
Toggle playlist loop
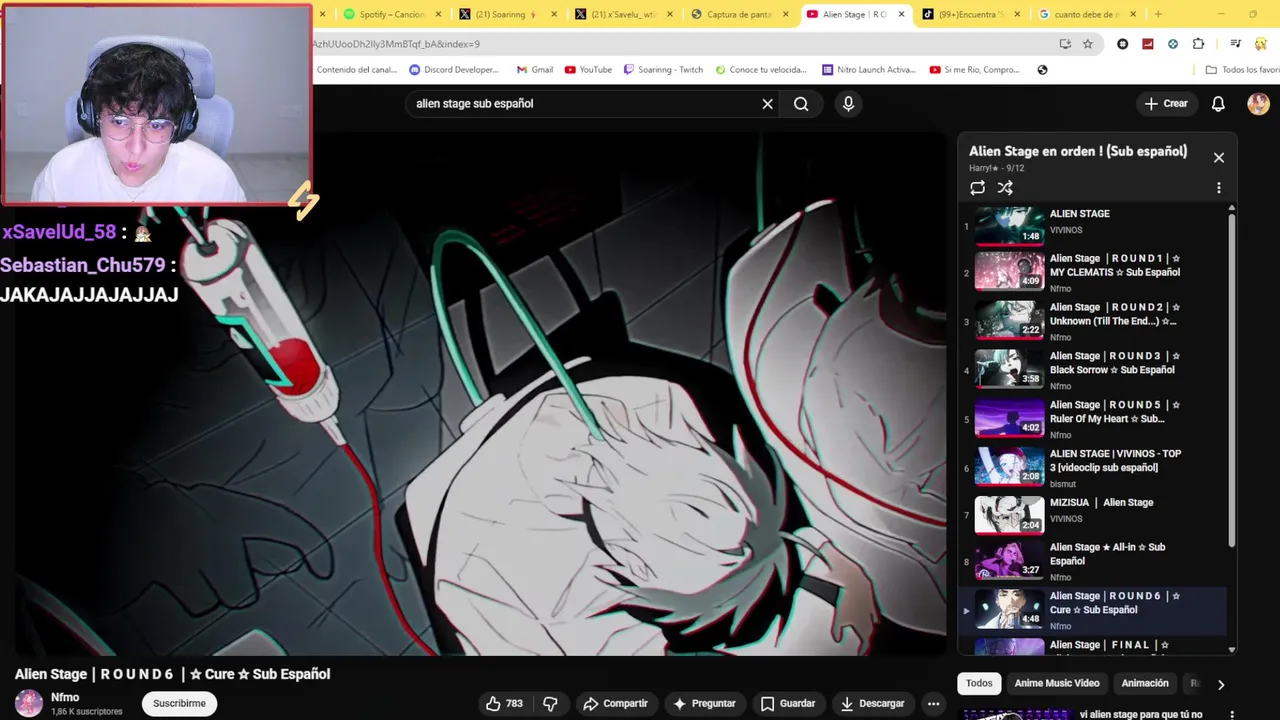tap(977, 188)
